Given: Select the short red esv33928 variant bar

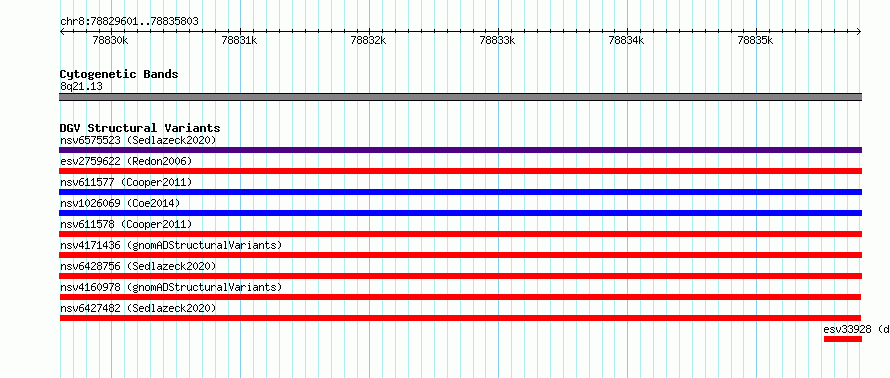Looking at the screenshot, I should 843,339.
